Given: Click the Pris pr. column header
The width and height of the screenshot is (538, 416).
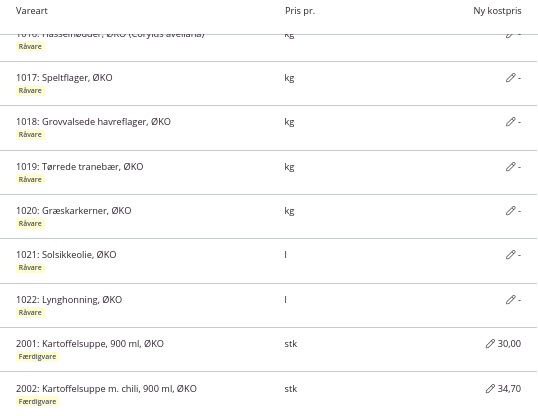Looking at the screenshot, I should [300, 11].
